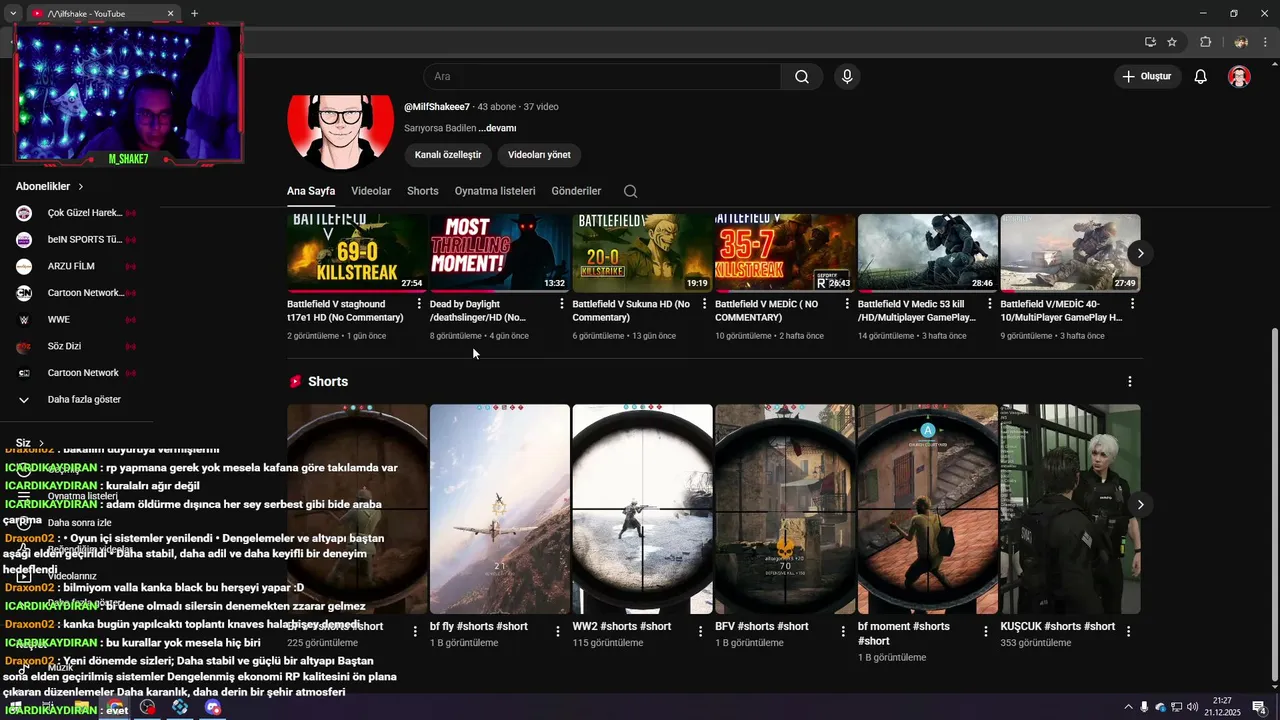Click Videoları yönet button
1280x720 pixels.
(539, 155)
